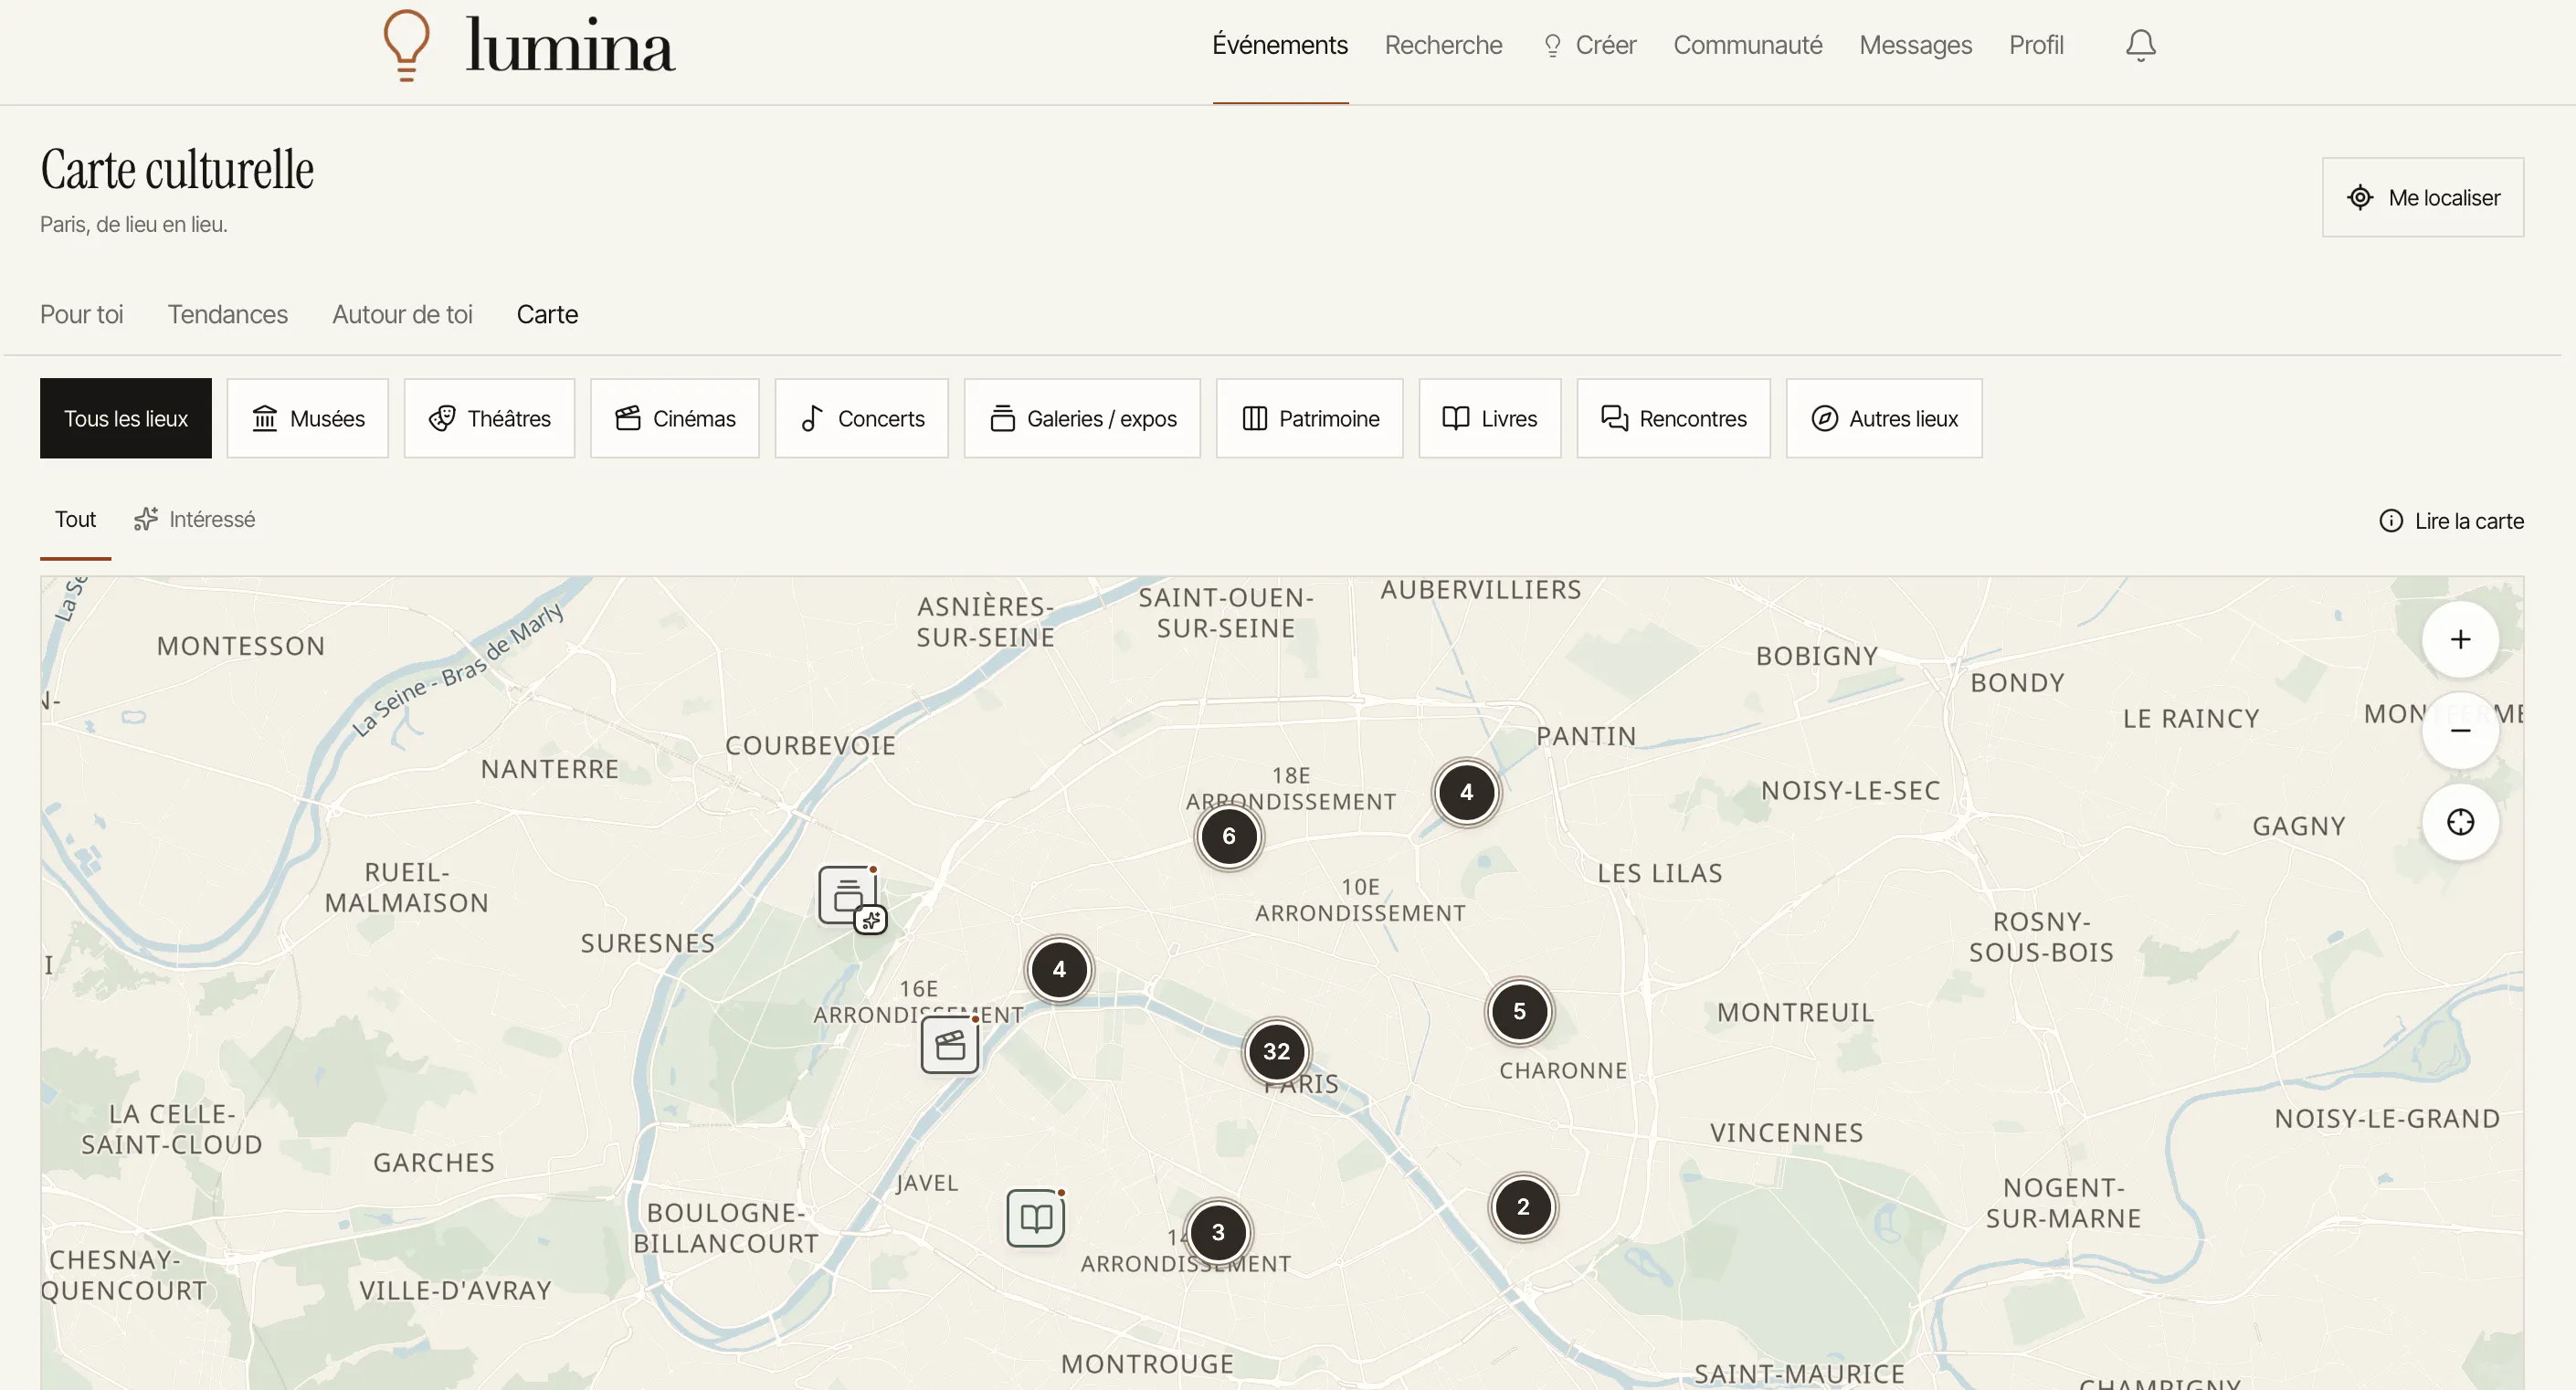Expand the 4-venue cluster near 16e arrondissement
2576x1390 pixels.
point(1059,969)
